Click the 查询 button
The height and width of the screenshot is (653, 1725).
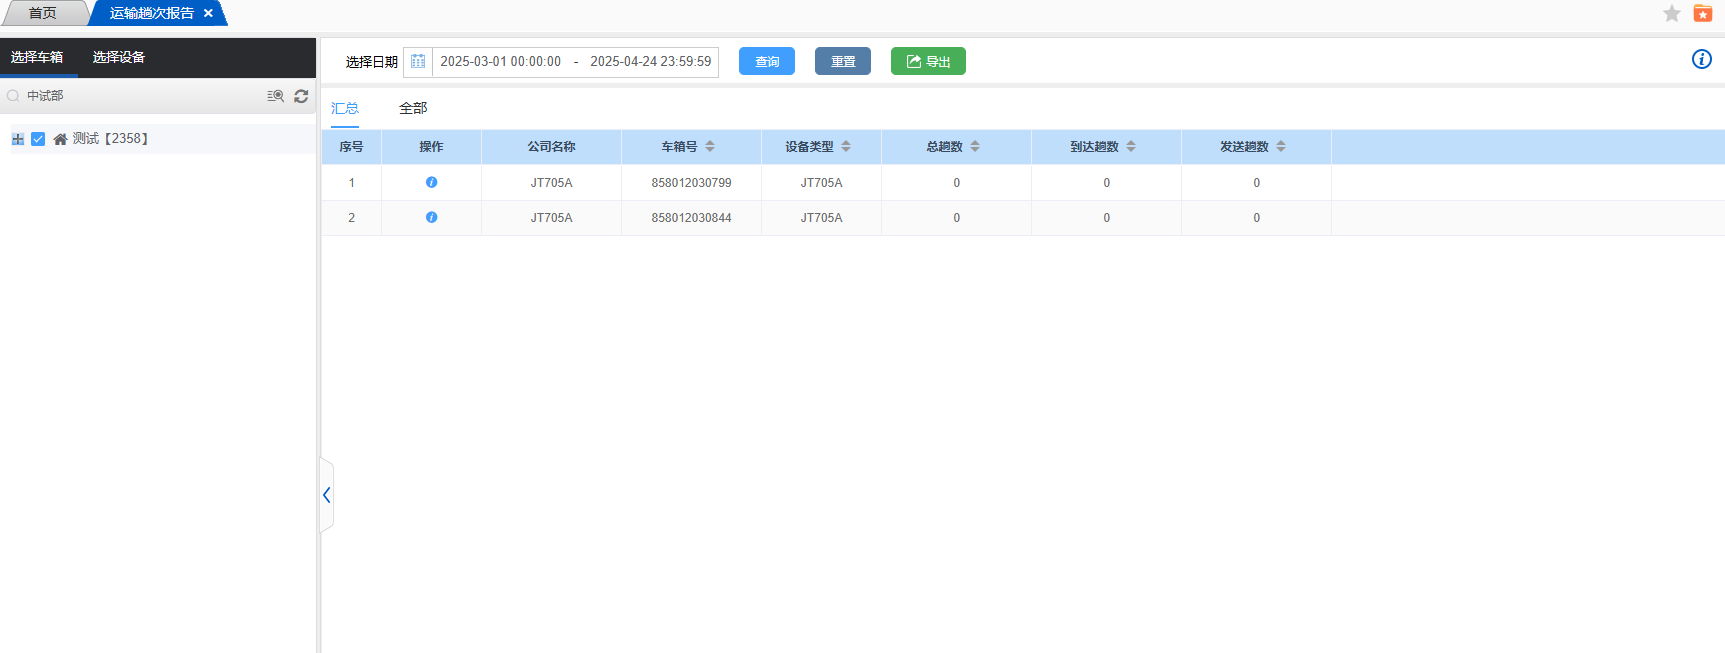[x=767, y=61]
